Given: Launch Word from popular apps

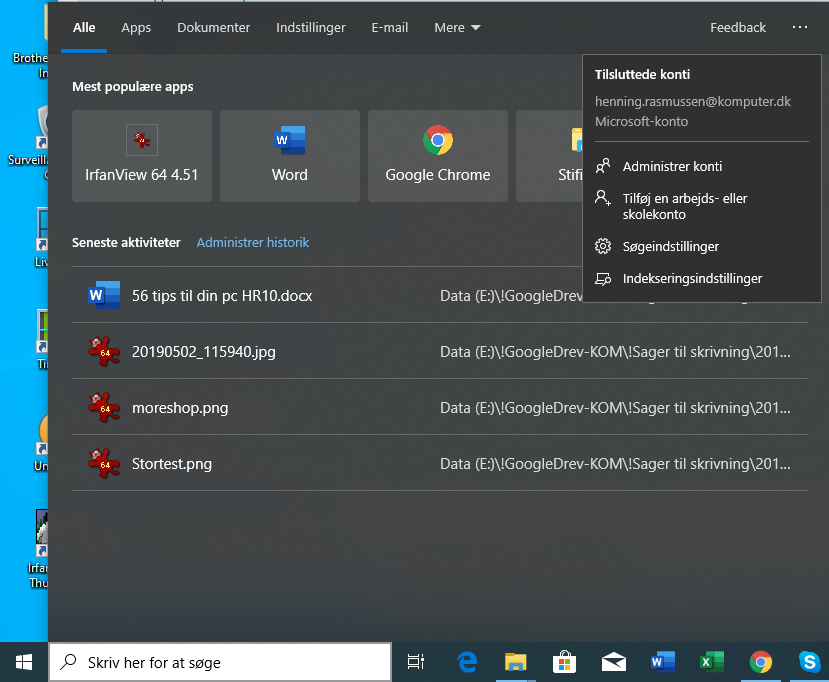Looking at the screenshot, I should pos(289,156).
